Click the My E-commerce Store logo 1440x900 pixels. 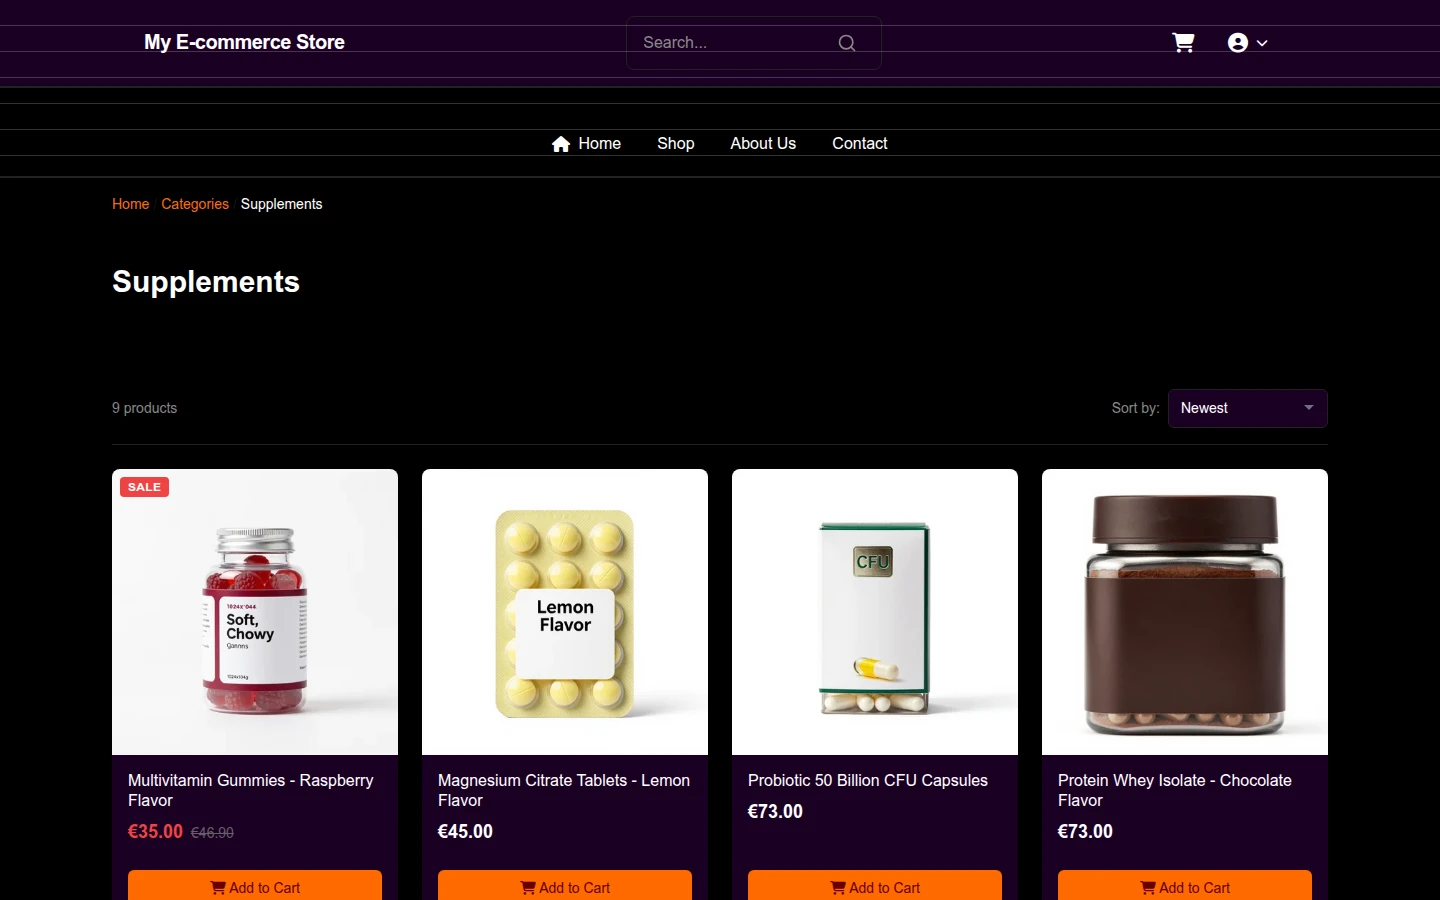coord(244,42)
